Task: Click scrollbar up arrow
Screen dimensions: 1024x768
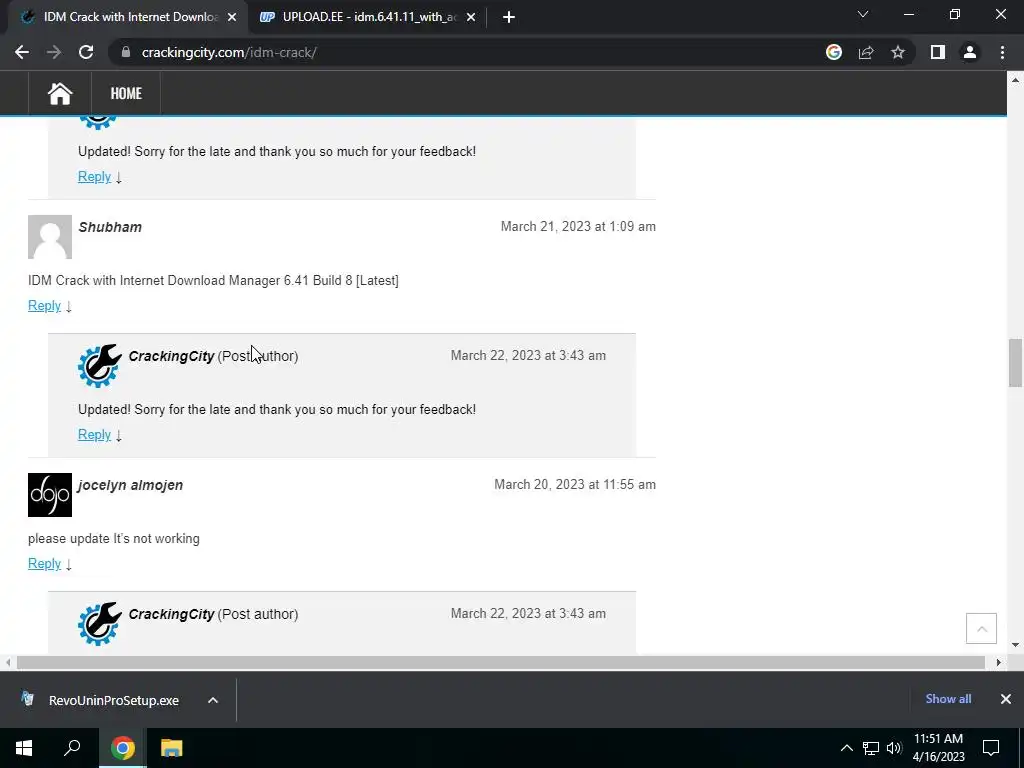Action: pyautogui.click(x=1015, y=80)
